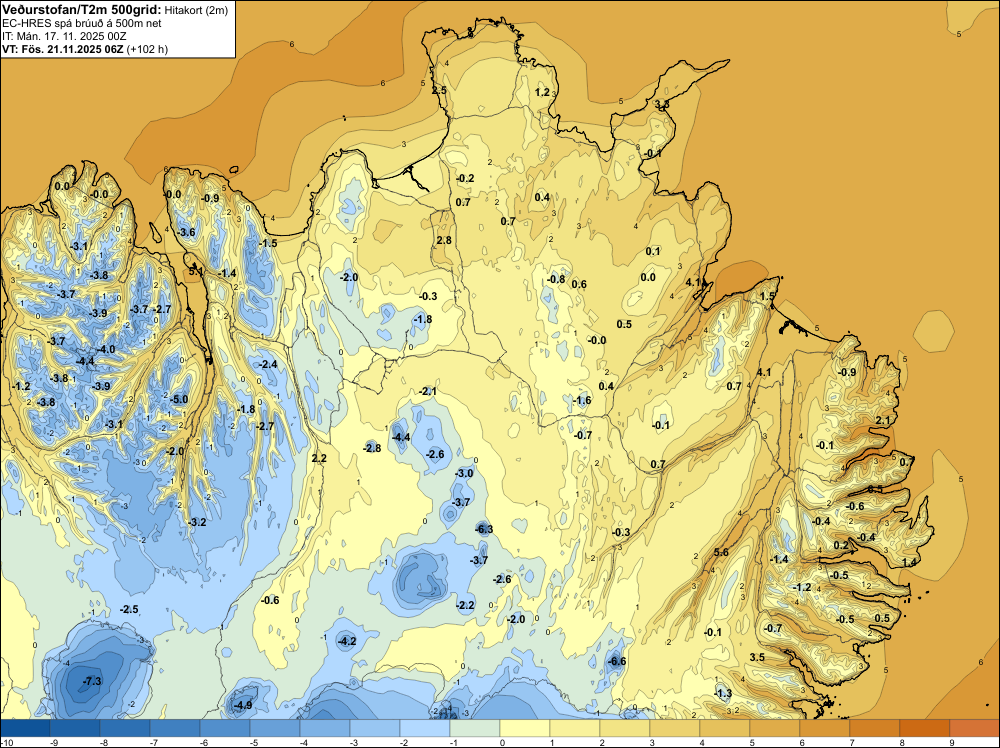This screenshot has width=1000, height=748.
Task: Select the -1.3 temperature value
Action: [x=723, y=693]
